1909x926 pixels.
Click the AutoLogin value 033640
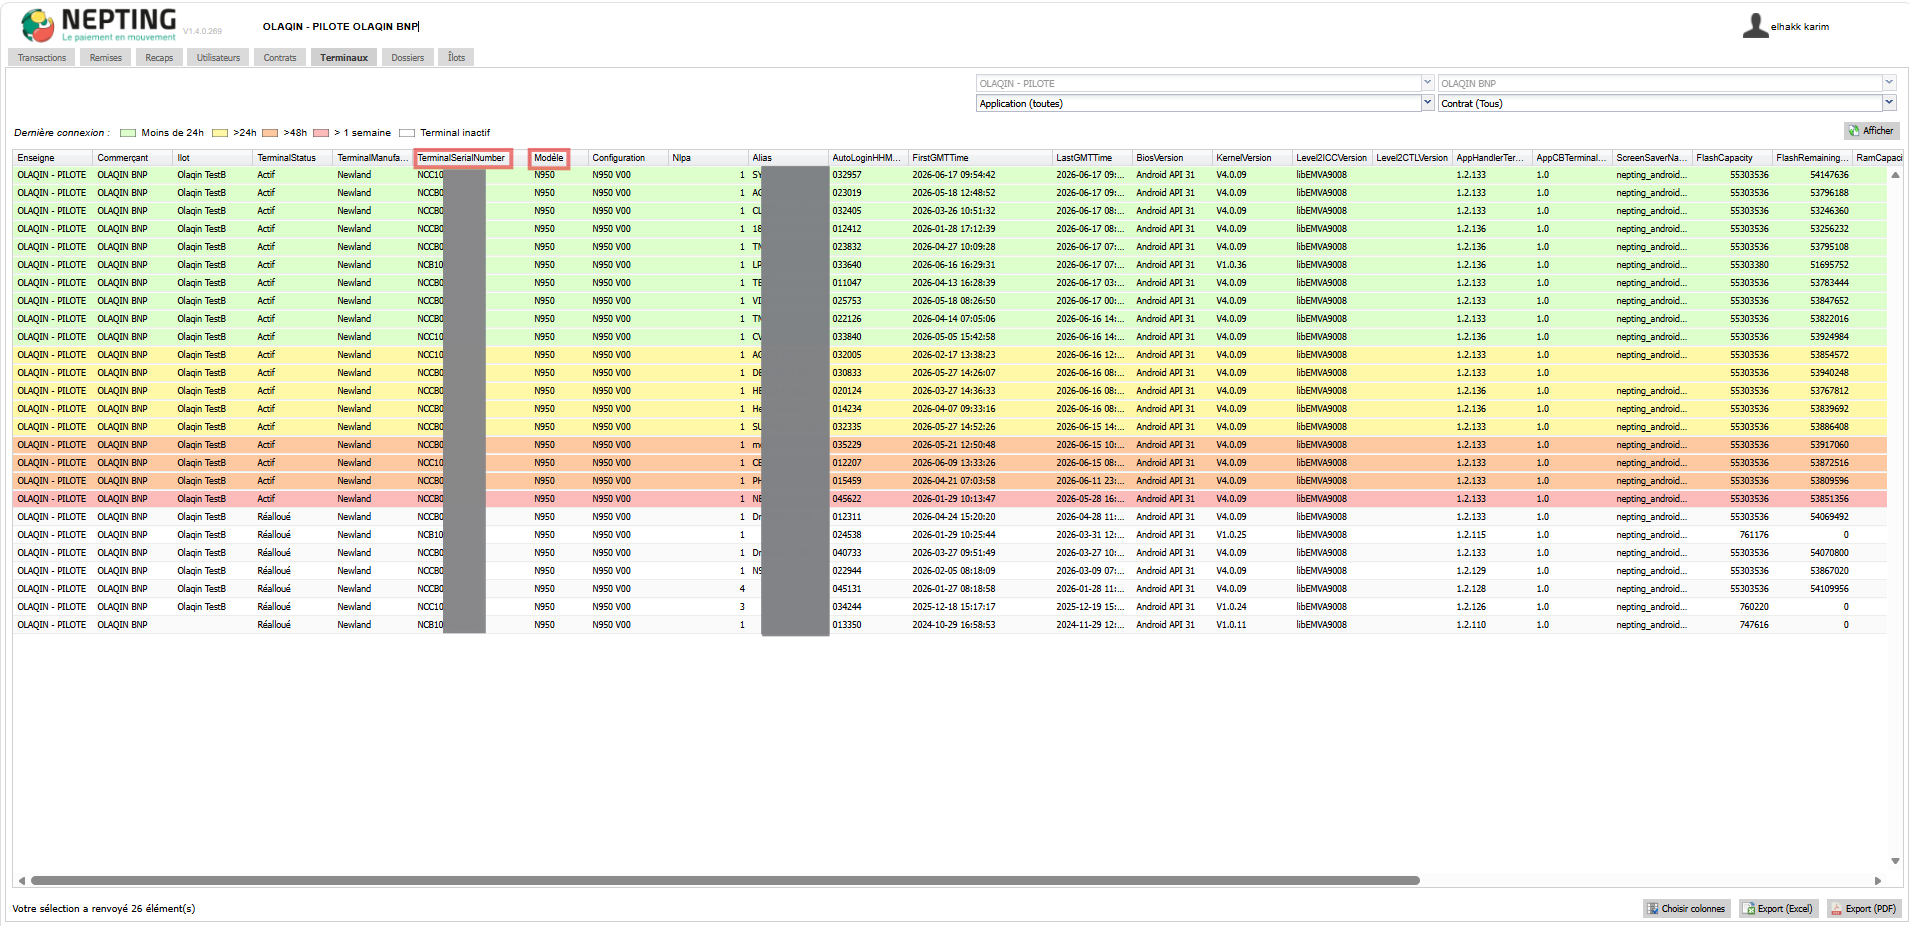pos(846,265)
